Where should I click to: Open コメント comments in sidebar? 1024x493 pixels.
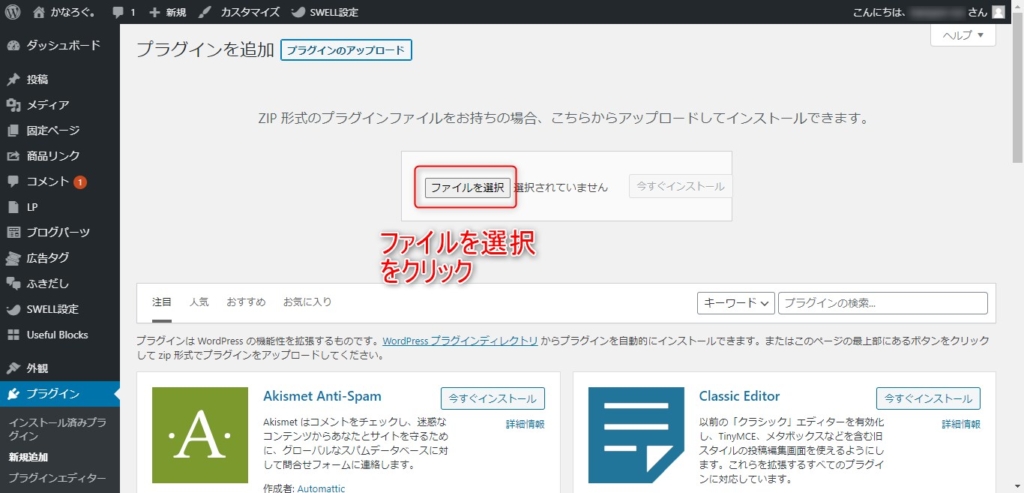(47, 182)
